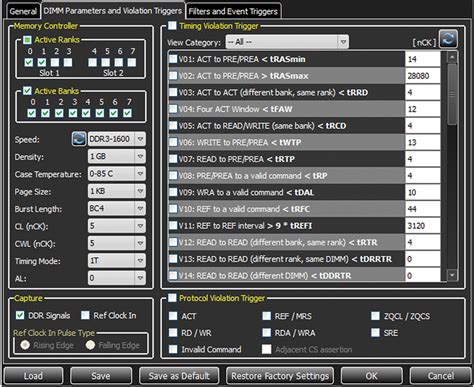This screenshot has height=387, width=474.
Task: Click the Load button
Action: click(x=33, y=376)
